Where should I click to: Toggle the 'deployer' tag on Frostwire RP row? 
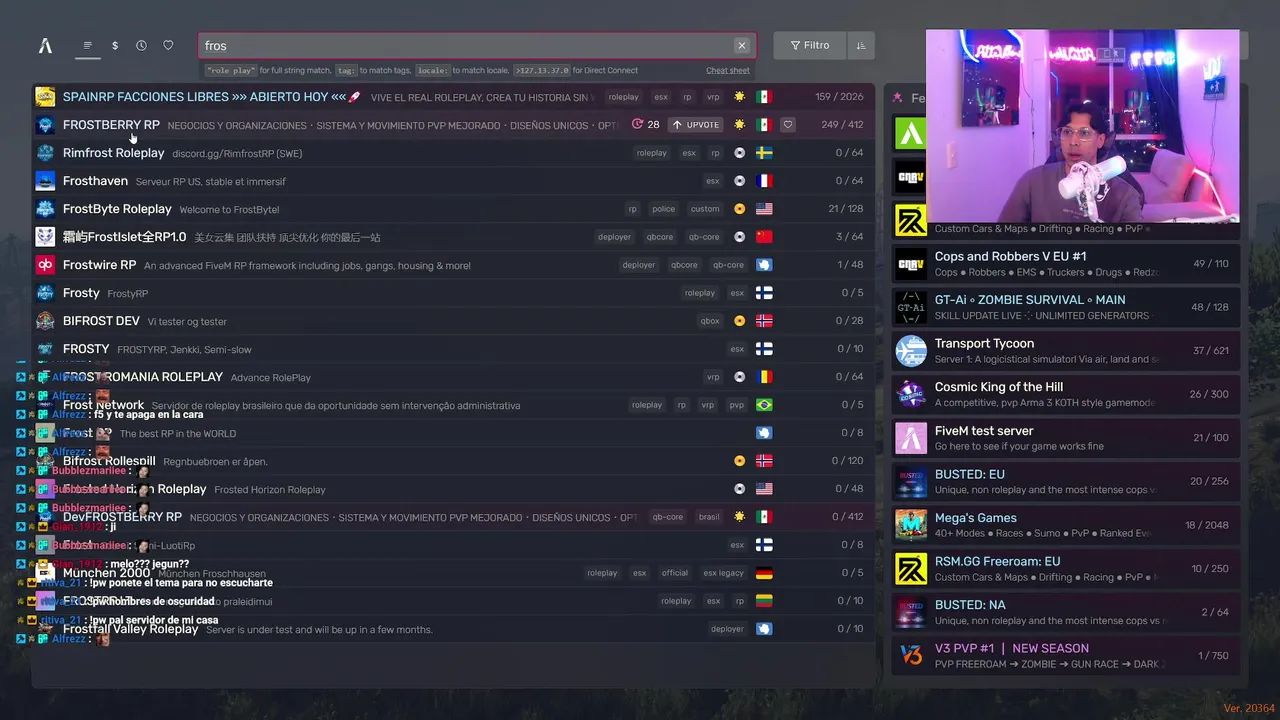639,265
